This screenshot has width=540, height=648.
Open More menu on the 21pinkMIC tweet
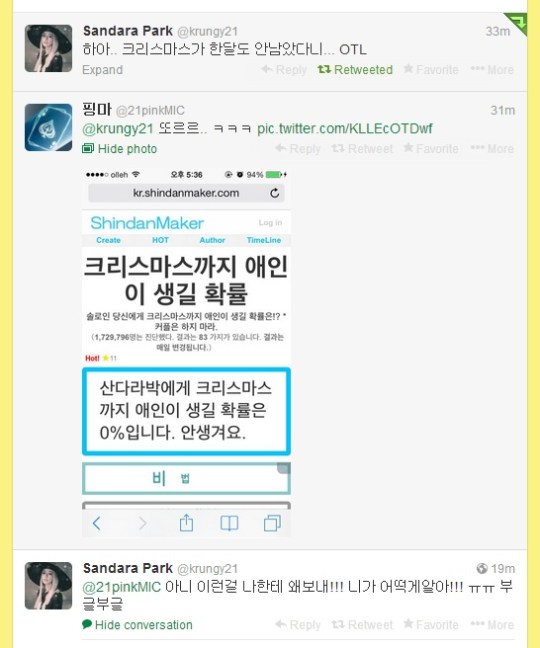[492, 149]
